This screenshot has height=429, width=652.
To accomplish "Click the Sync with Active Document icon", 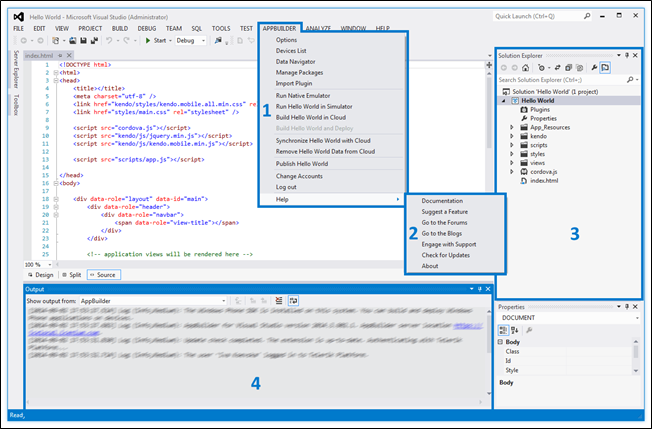I will (x=558, y=68).
